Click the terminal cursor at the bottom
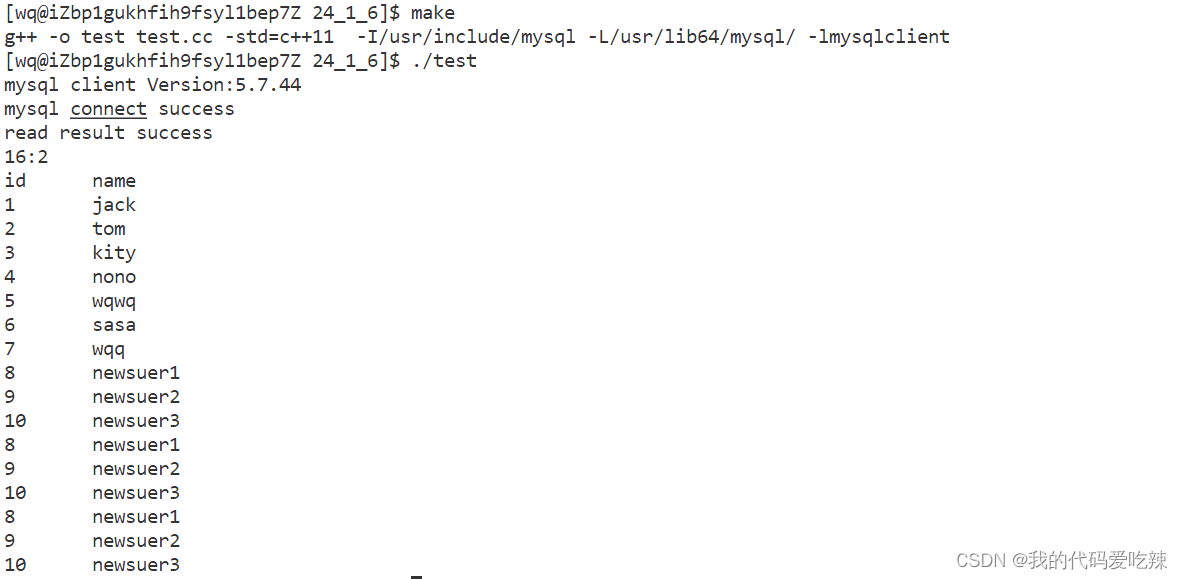This screenshot has width=1183, height=579. click(x=416, y=577)
